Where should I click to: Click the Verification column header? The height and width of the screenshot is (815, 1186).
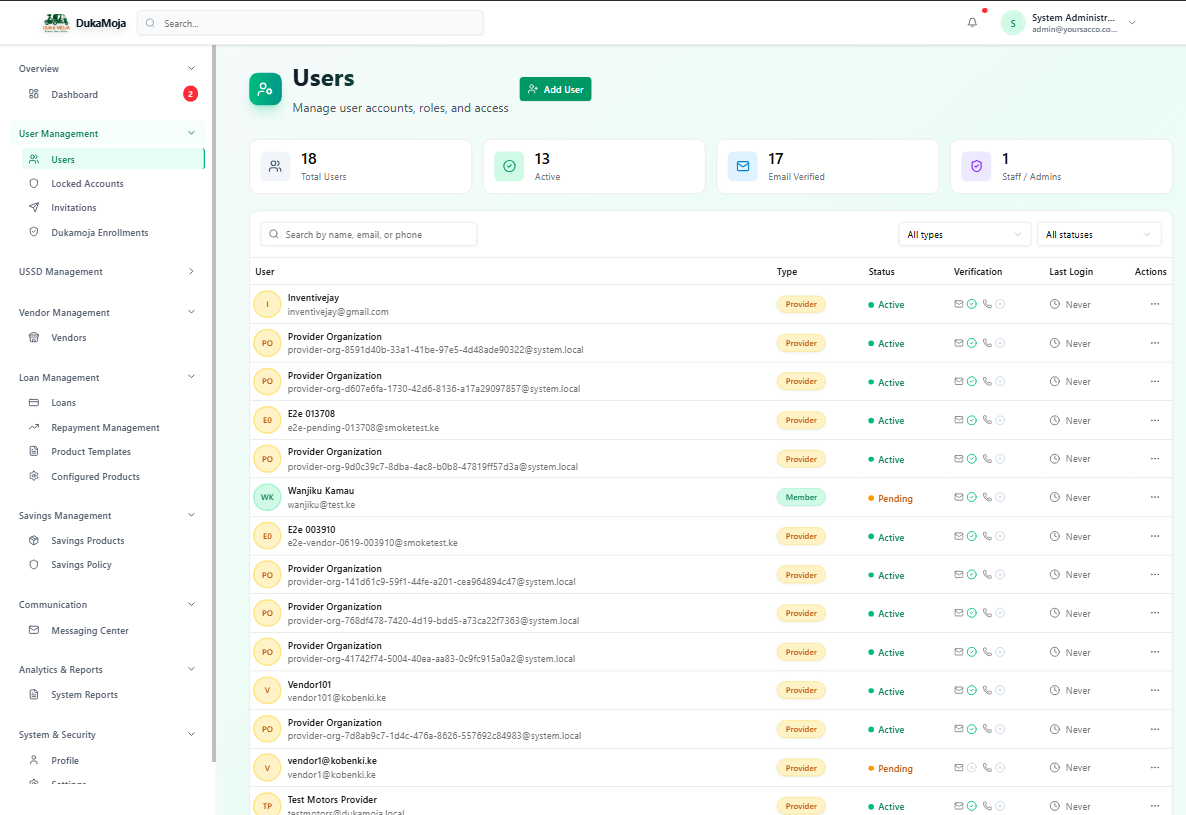tap(977, 271)
